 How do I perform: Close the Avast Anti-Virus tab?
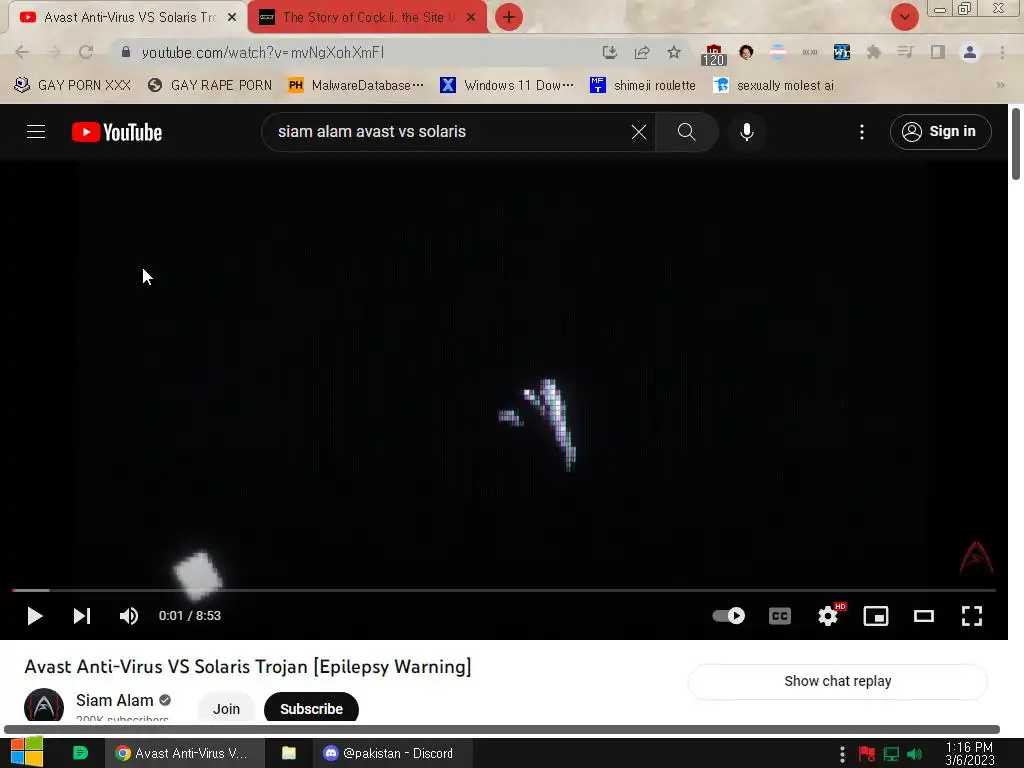pyautogui.click(x=232, y=18)
